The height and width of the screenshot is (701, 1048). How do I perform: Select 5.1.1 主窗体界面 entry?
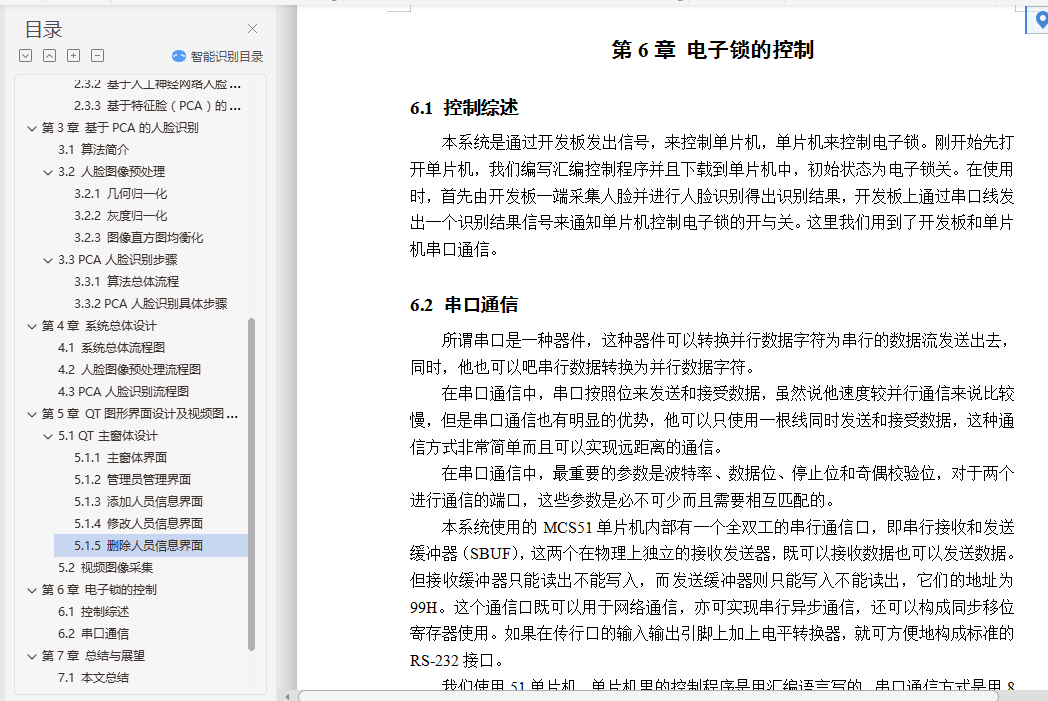(120, 458)
